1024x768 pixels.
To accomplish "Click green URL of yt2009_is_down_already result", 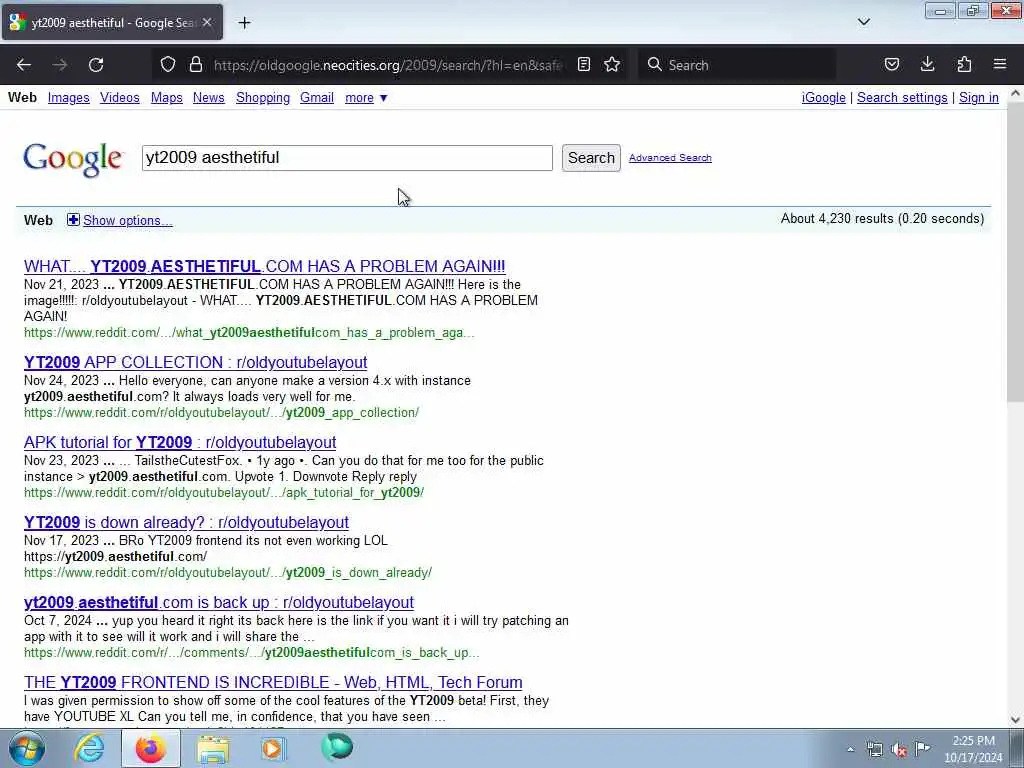I will pos(228,573).
